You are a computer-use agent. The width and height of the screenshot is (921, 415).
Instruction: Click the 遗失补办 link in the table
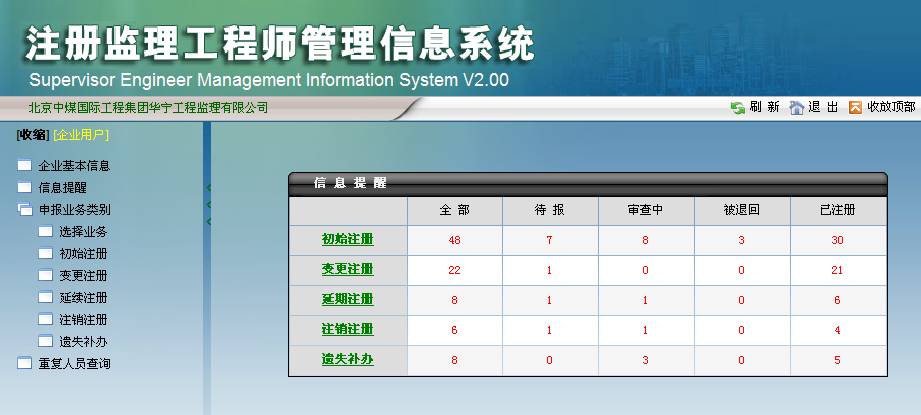347,360
